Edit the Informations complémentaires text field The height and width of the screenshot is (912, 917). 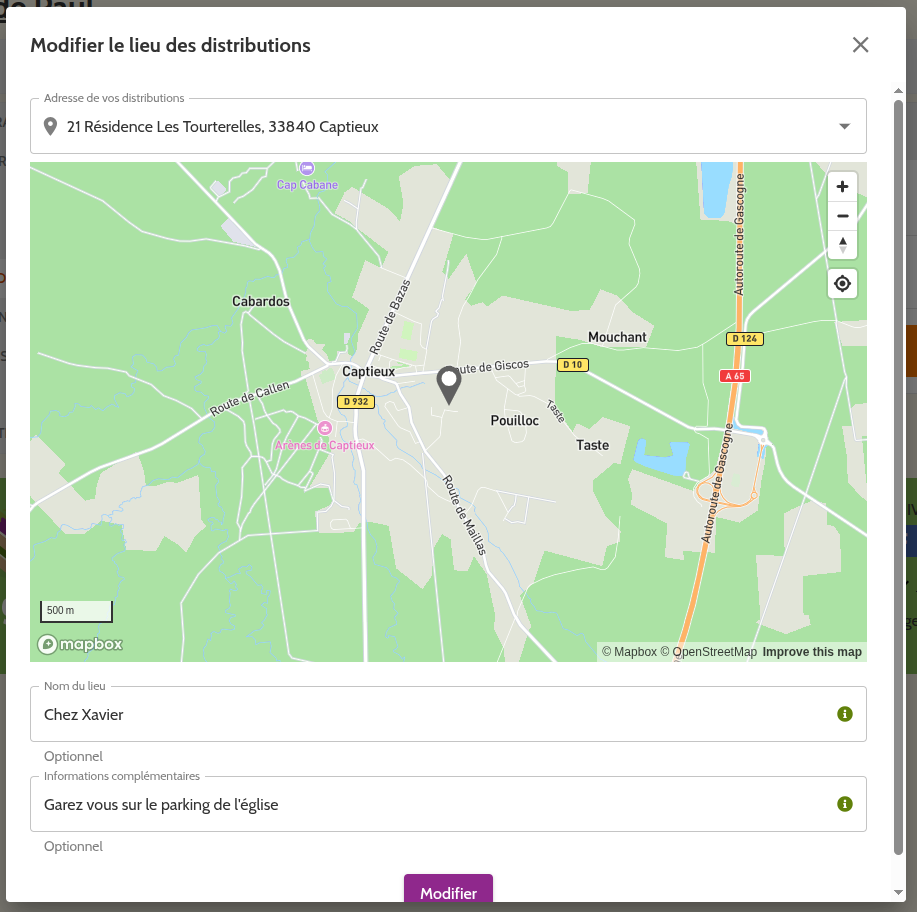(x=430, y=804)
